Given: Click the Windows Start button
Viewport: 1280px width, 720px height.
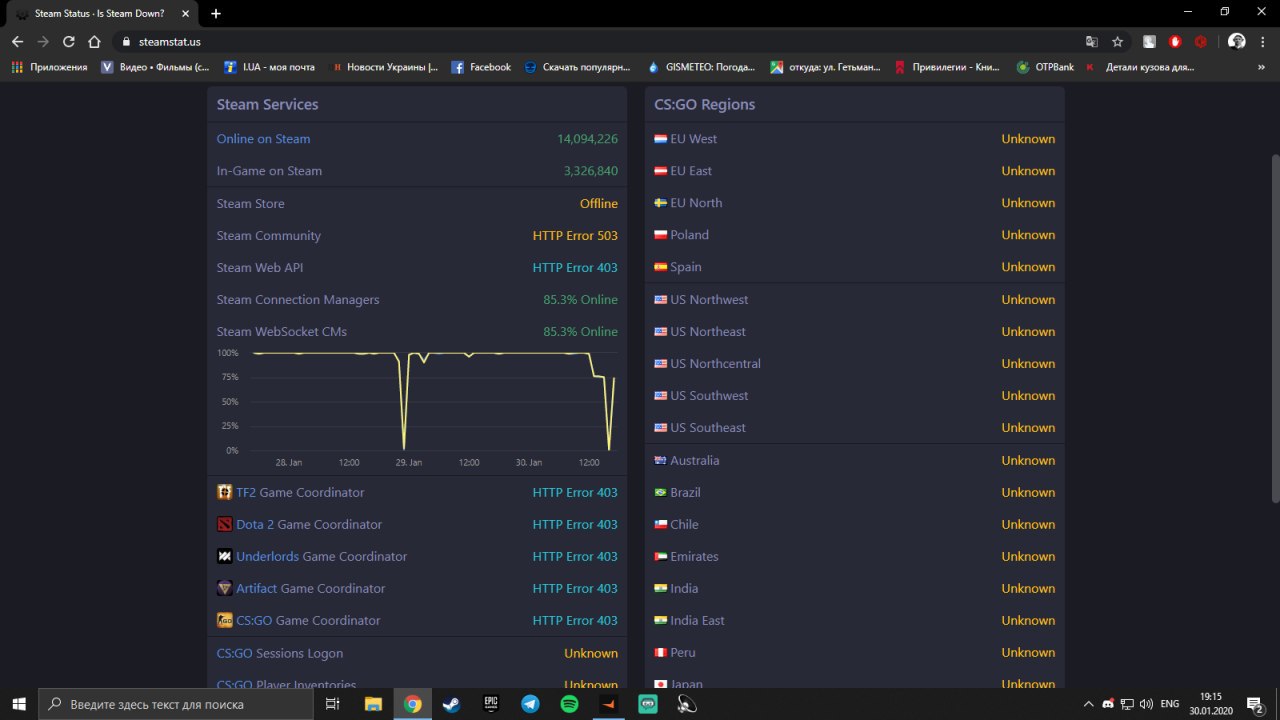Looking at the screenshot, I should click(x=19, y=704).
